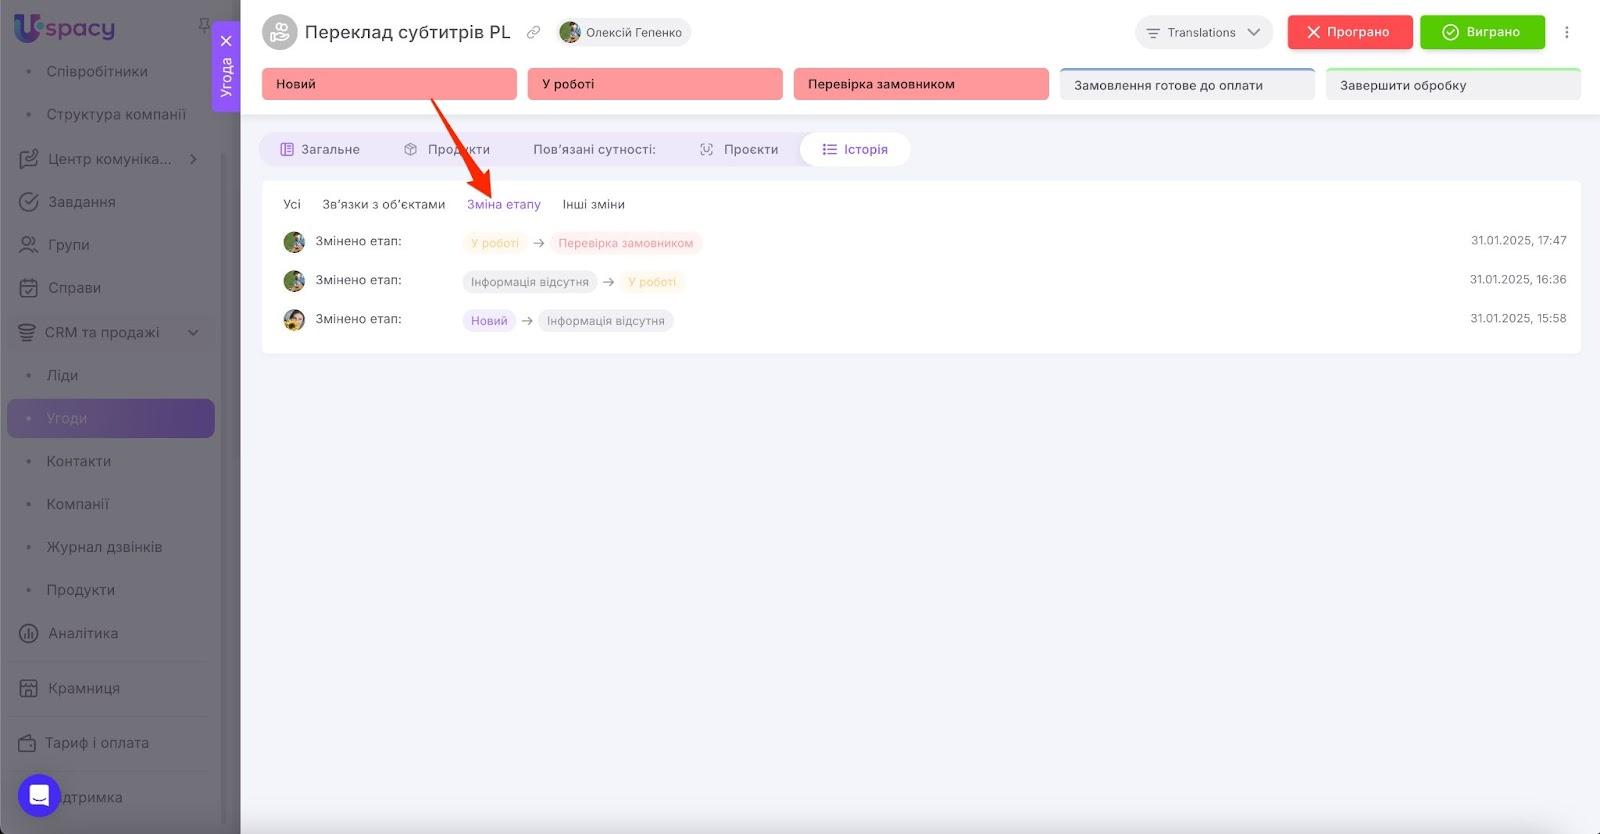The height and width of the screenshot is (834, 1600).
Task: Switch to the Продукти tab
Action: [x=447, y=149]
